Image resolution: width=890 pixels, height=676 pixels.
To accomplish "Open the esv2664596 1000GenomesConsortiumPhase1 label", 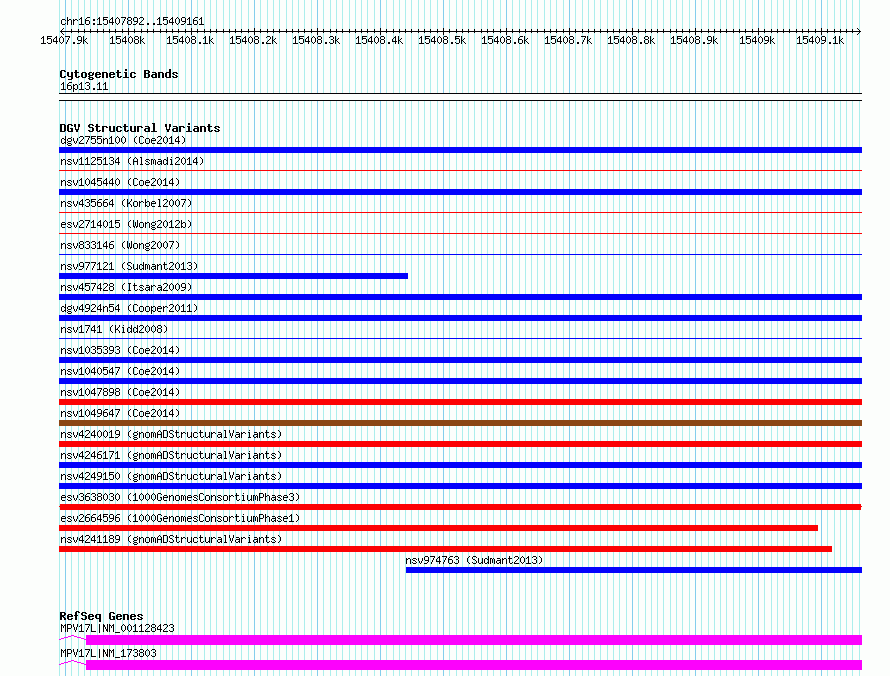I will [180, 518].
